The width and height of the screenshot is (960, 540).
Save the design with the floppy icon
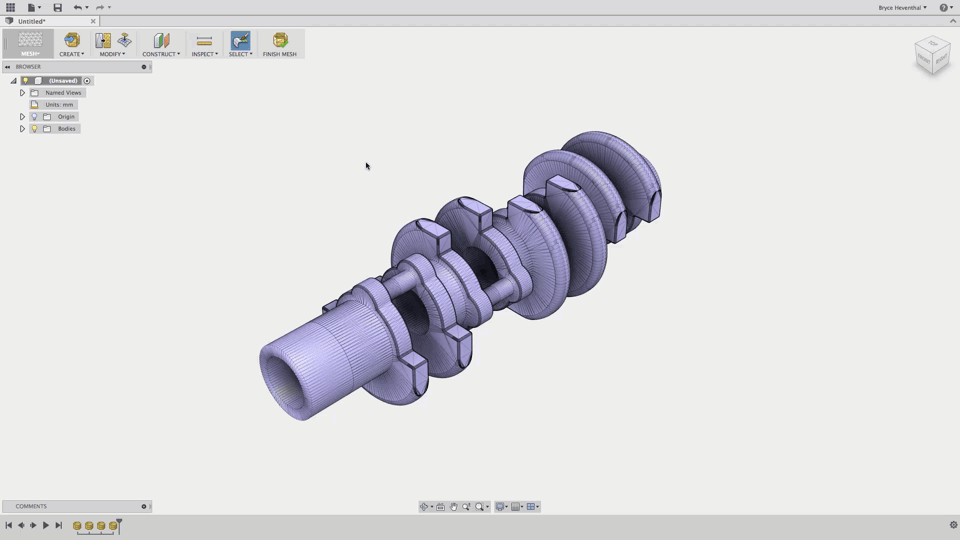58,7
